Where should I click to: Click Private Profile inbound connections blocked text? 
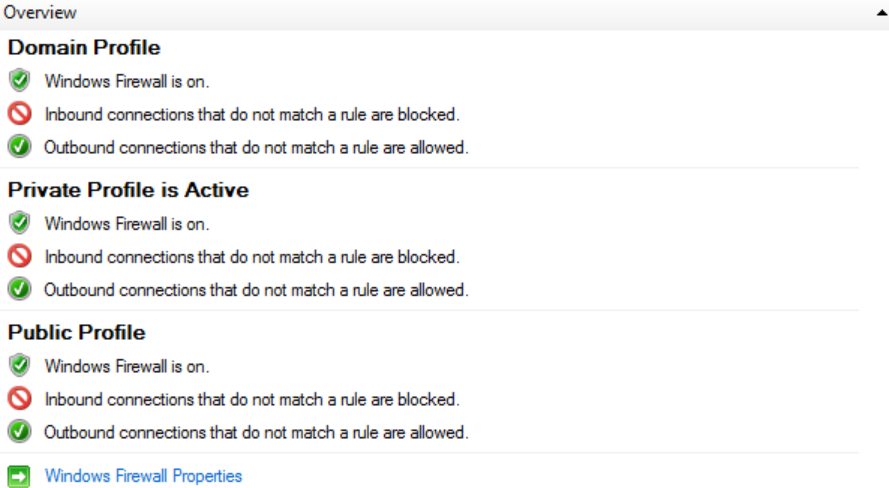[x=252, y=257]
